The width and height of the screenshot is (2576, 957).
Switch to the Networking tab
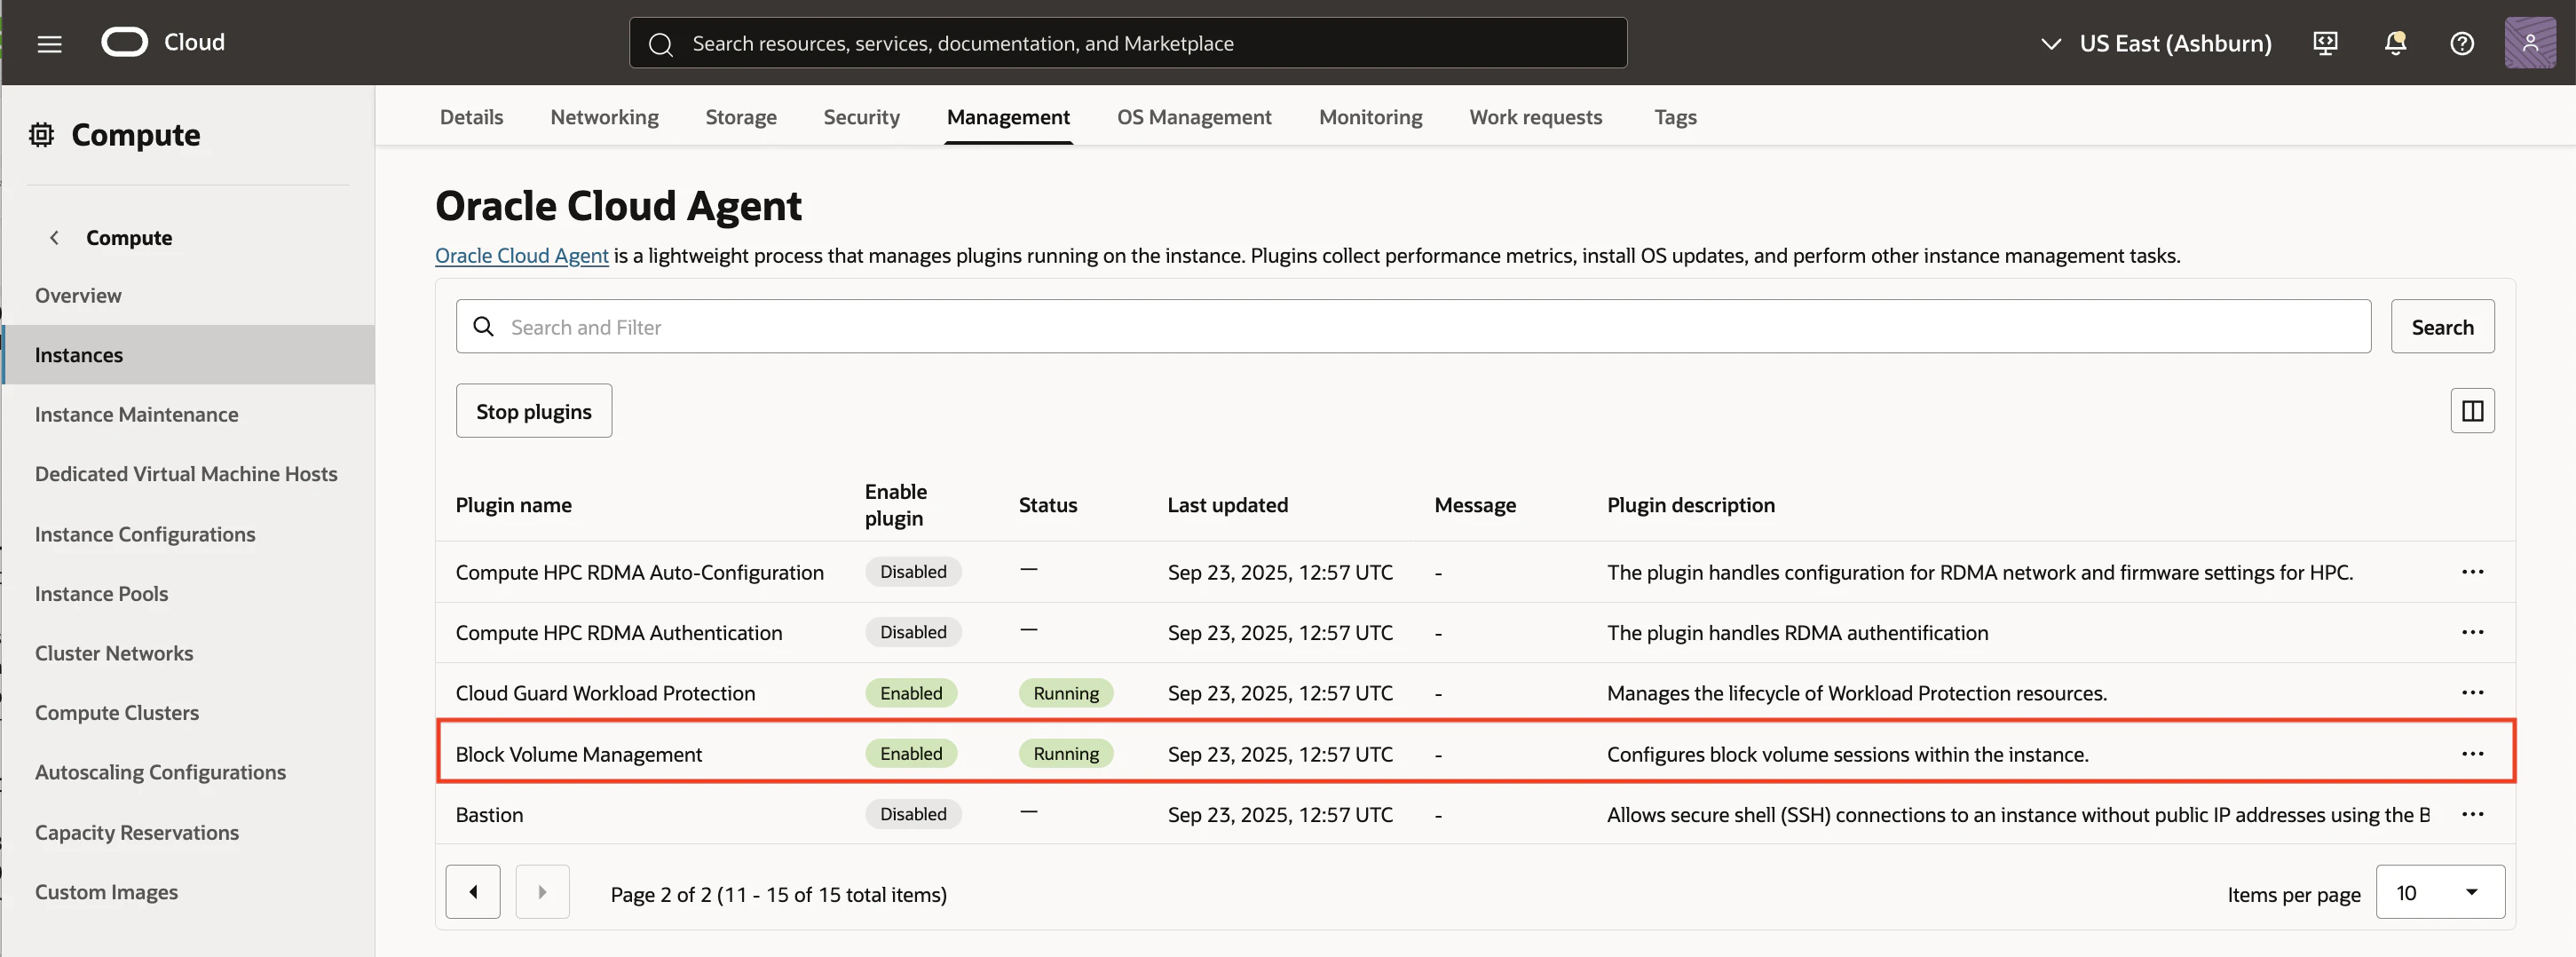604,117
